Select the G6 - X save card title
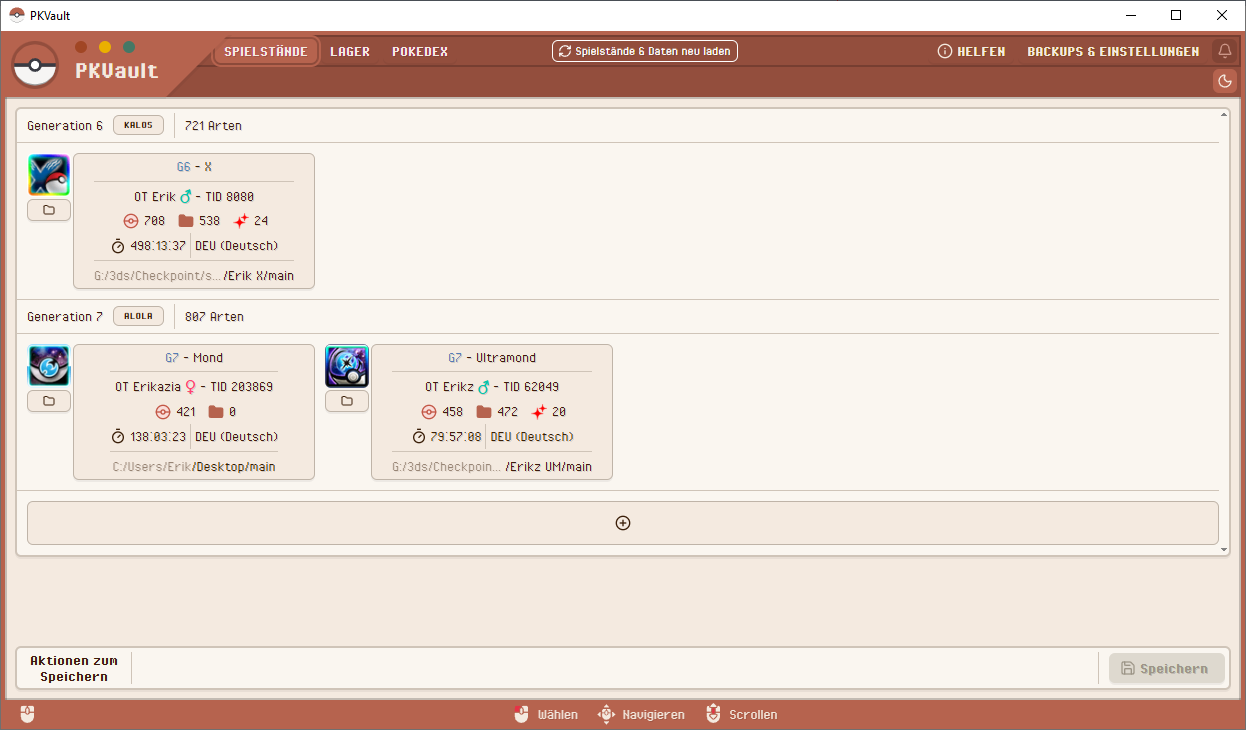Viewport: 1246px width, 730px height. pyautogui.click(x=194, y=167)
